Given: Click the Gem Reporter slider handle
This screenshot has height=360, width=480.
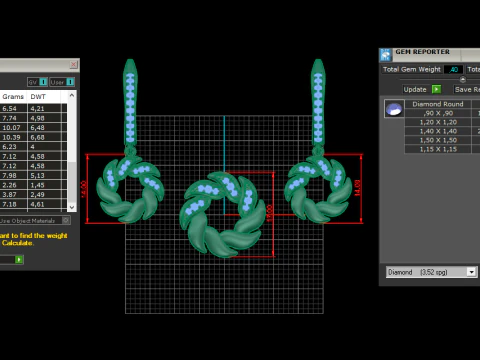Looking at the screenshot, I should [463, 79].
